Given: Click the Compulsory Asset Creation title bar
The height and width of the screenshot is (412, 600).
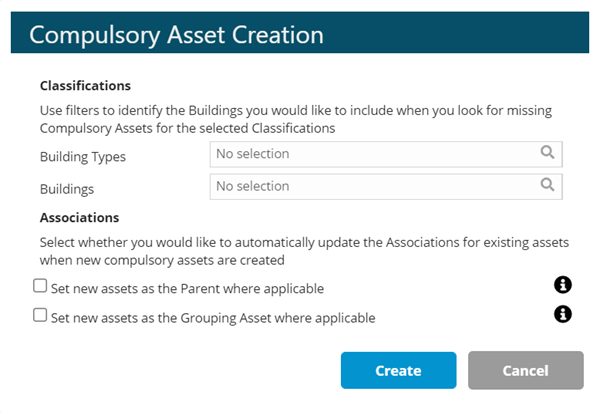Looking at the screenshot, I should coord(300,34).
